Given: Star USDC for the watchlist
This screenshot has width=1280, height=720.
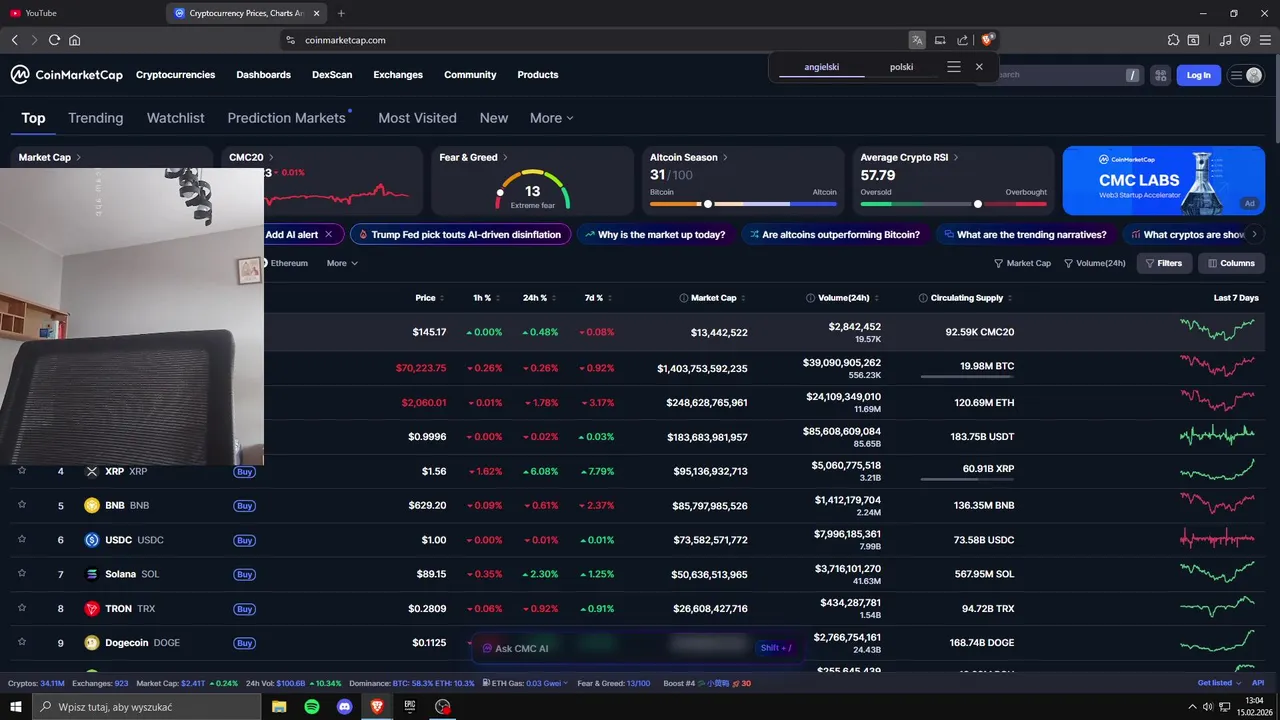Looking at the screenshot, I should tap(22, 540).
